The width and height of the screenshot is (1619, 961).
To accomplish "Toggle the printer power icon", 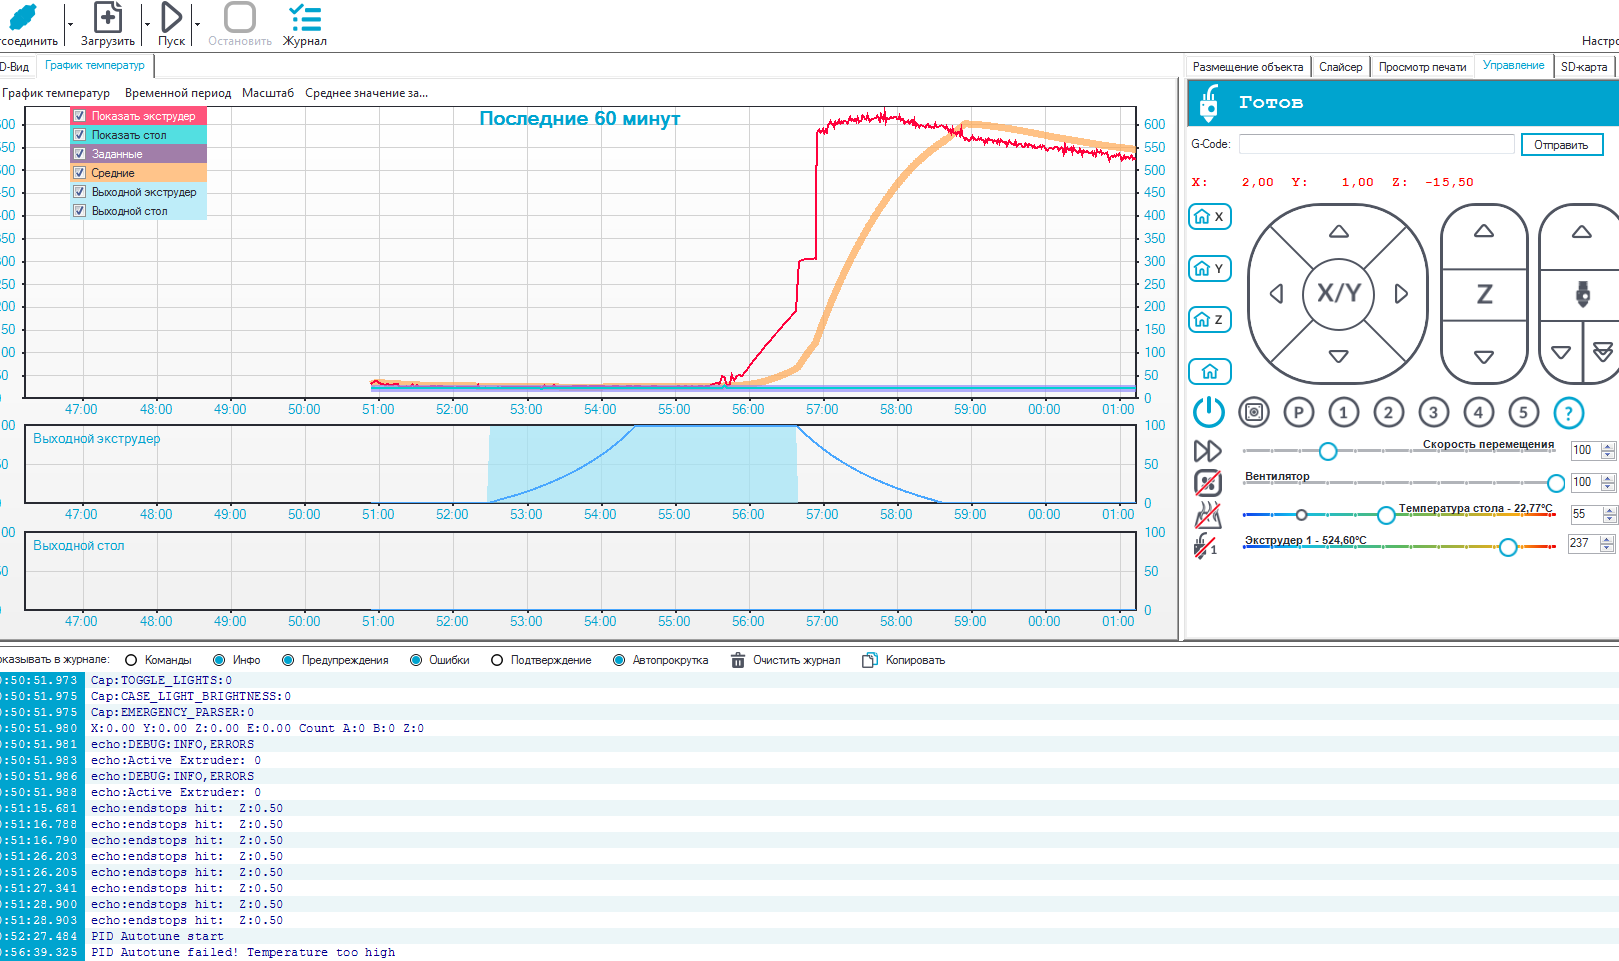I will (x=1208, y=412).
